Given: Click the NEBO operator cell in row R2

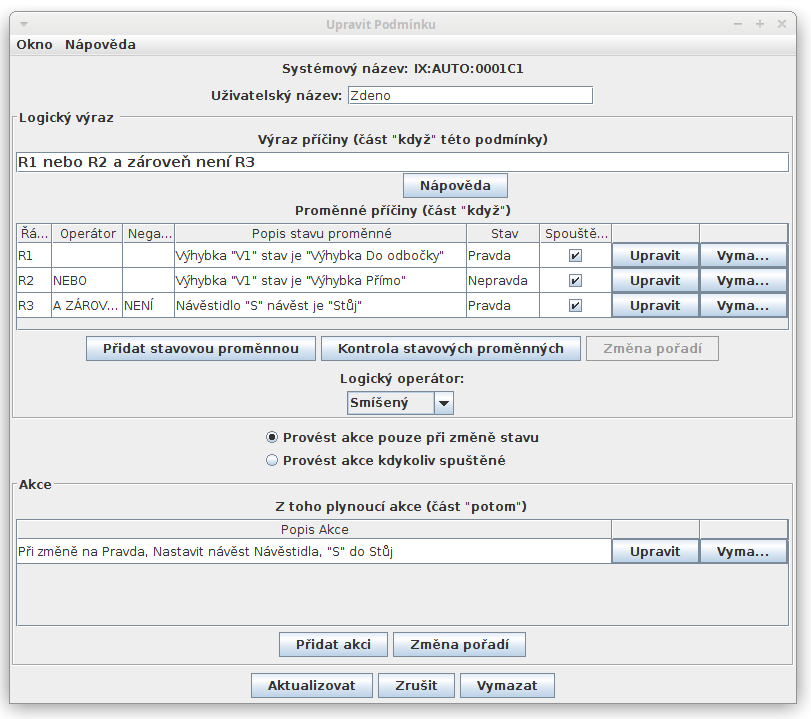Looking at the screenshot, I should click(x=86, y=281).
